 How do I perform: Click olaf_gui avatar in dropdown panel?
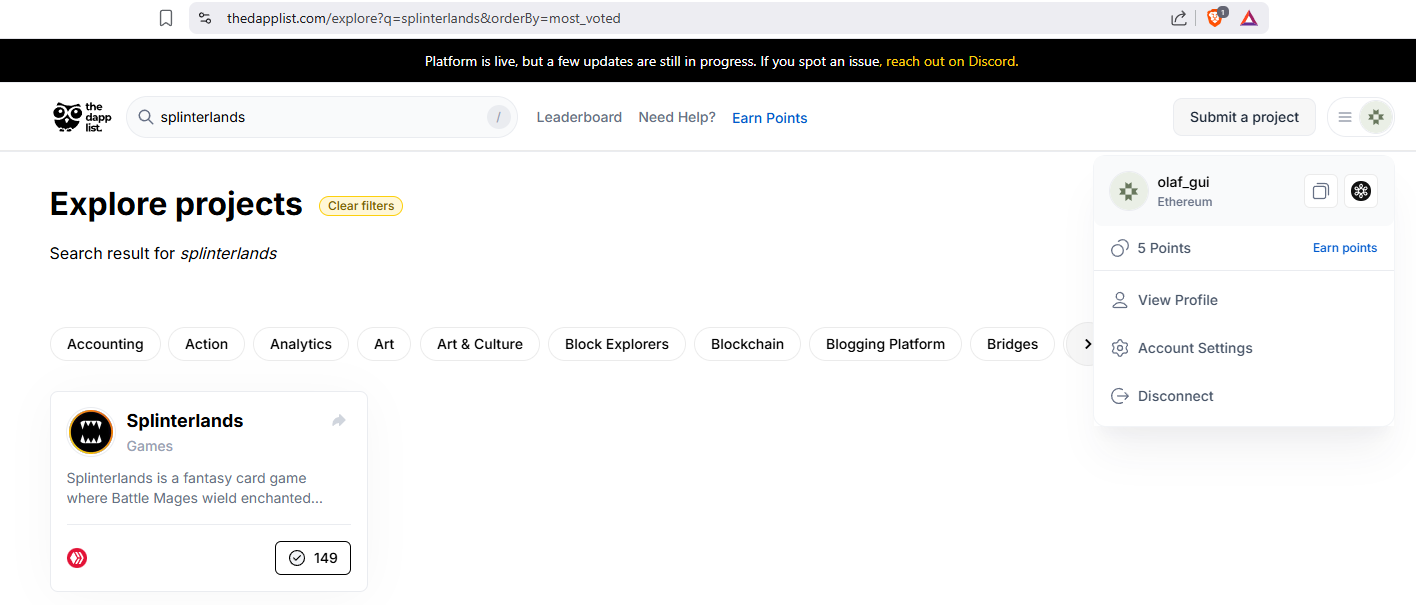click(x=1129, y=191)
